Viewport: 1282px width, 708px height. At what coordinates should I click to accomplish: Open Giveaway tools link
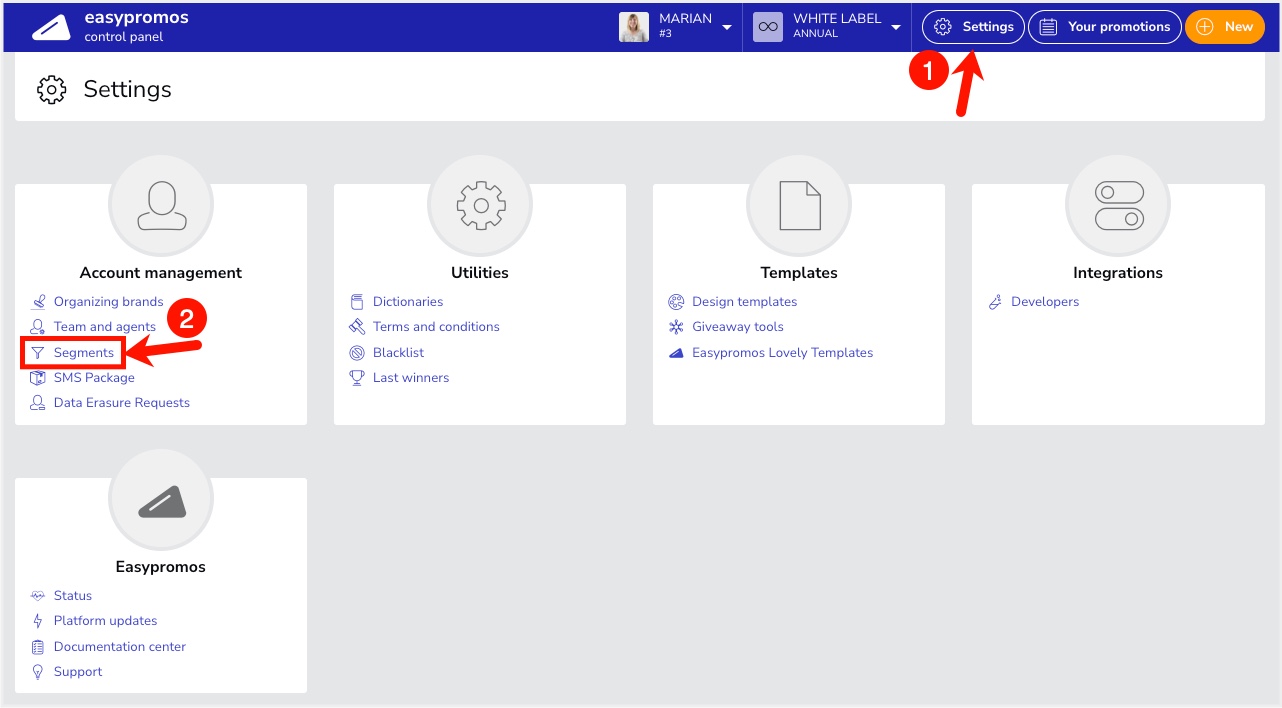point(738,326)
